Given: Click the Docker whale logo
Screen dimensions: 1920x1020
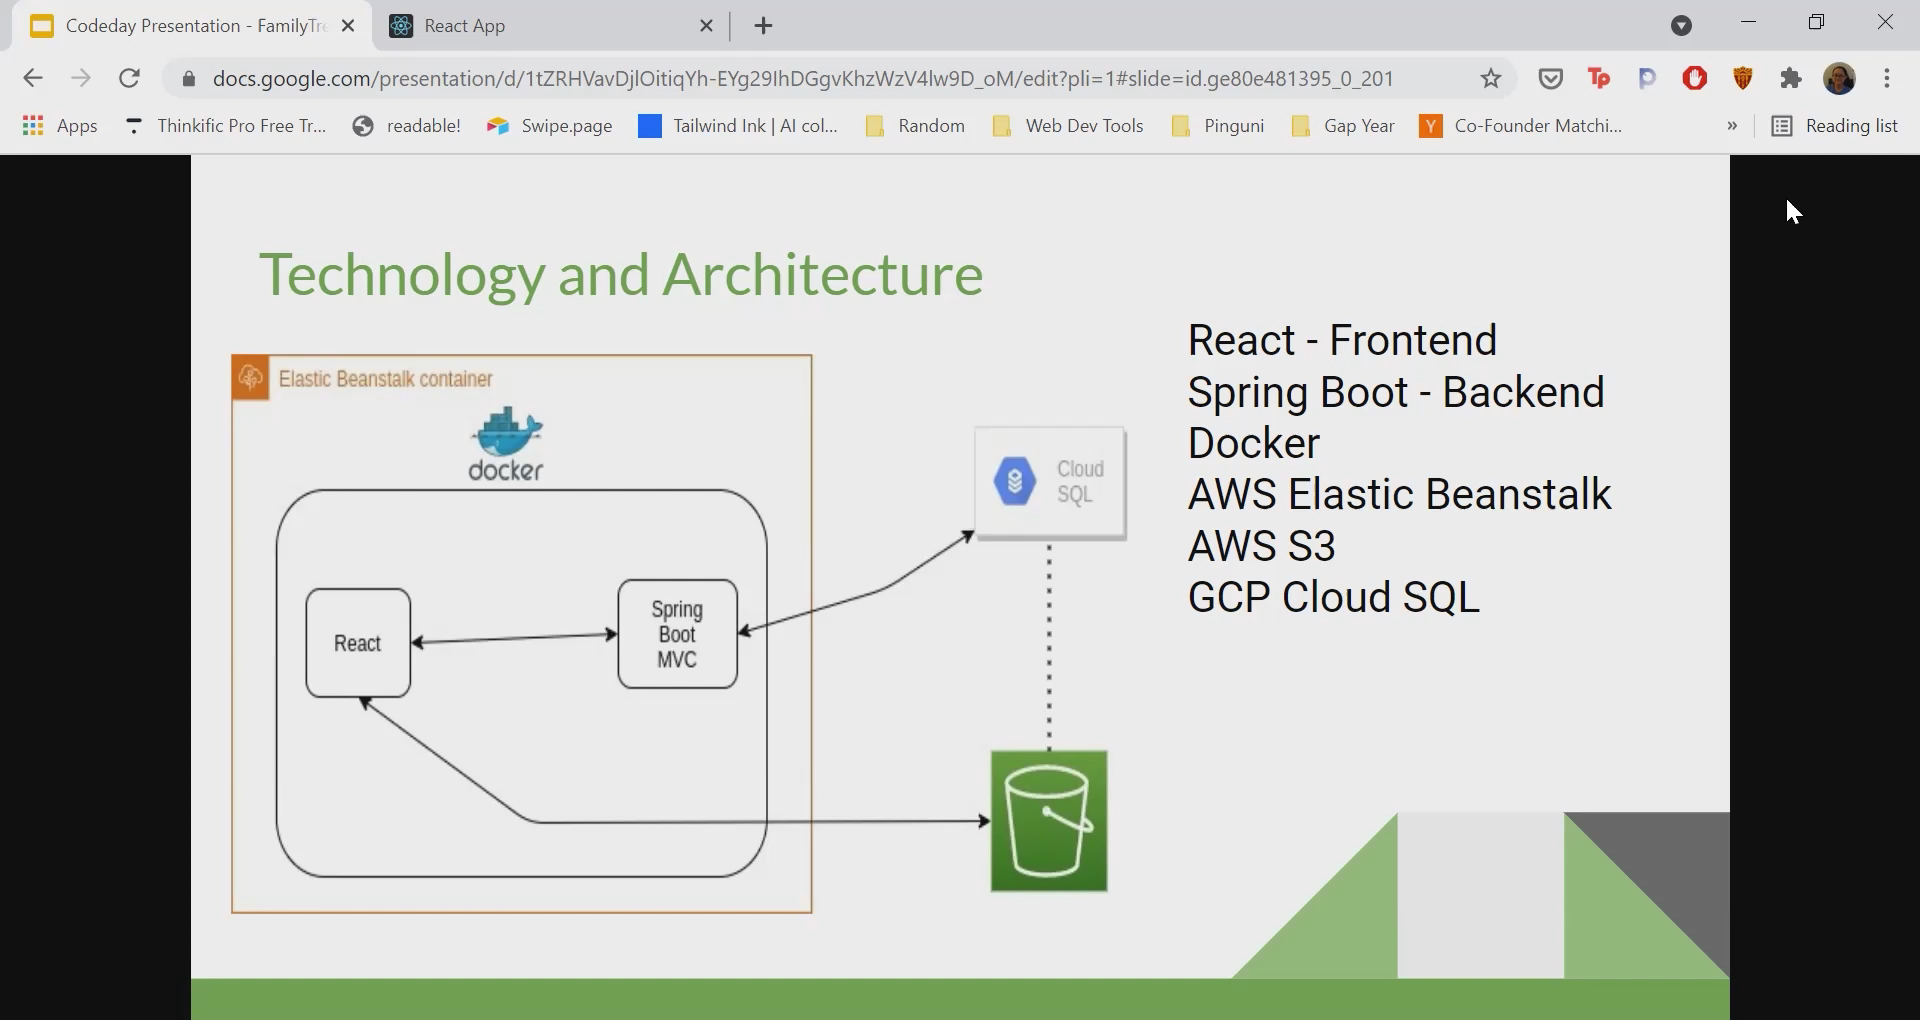Looking at the screenshot, I should click(507, 444).
